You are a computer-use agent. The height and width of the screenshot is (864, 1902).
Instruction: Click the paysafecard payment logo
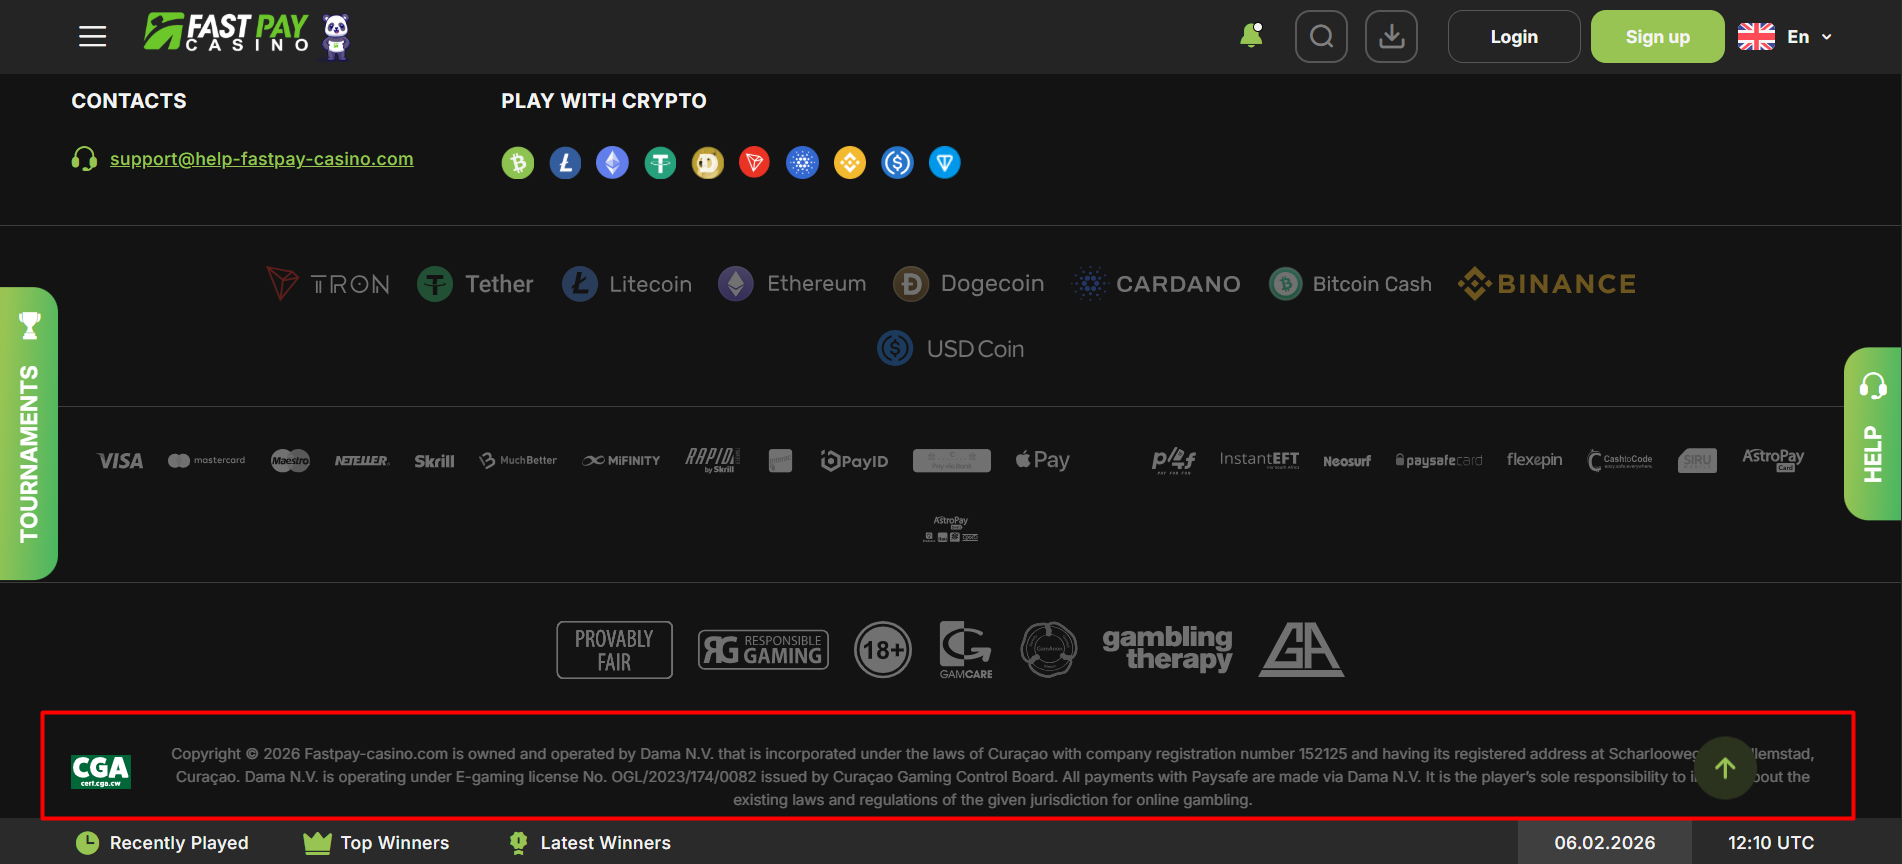coord(1439,461)
